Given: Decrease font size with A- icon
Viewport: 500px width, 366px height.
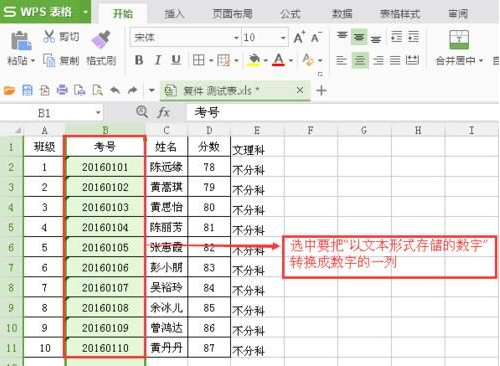Looking at the screenshot, I should tap(316, 37).
